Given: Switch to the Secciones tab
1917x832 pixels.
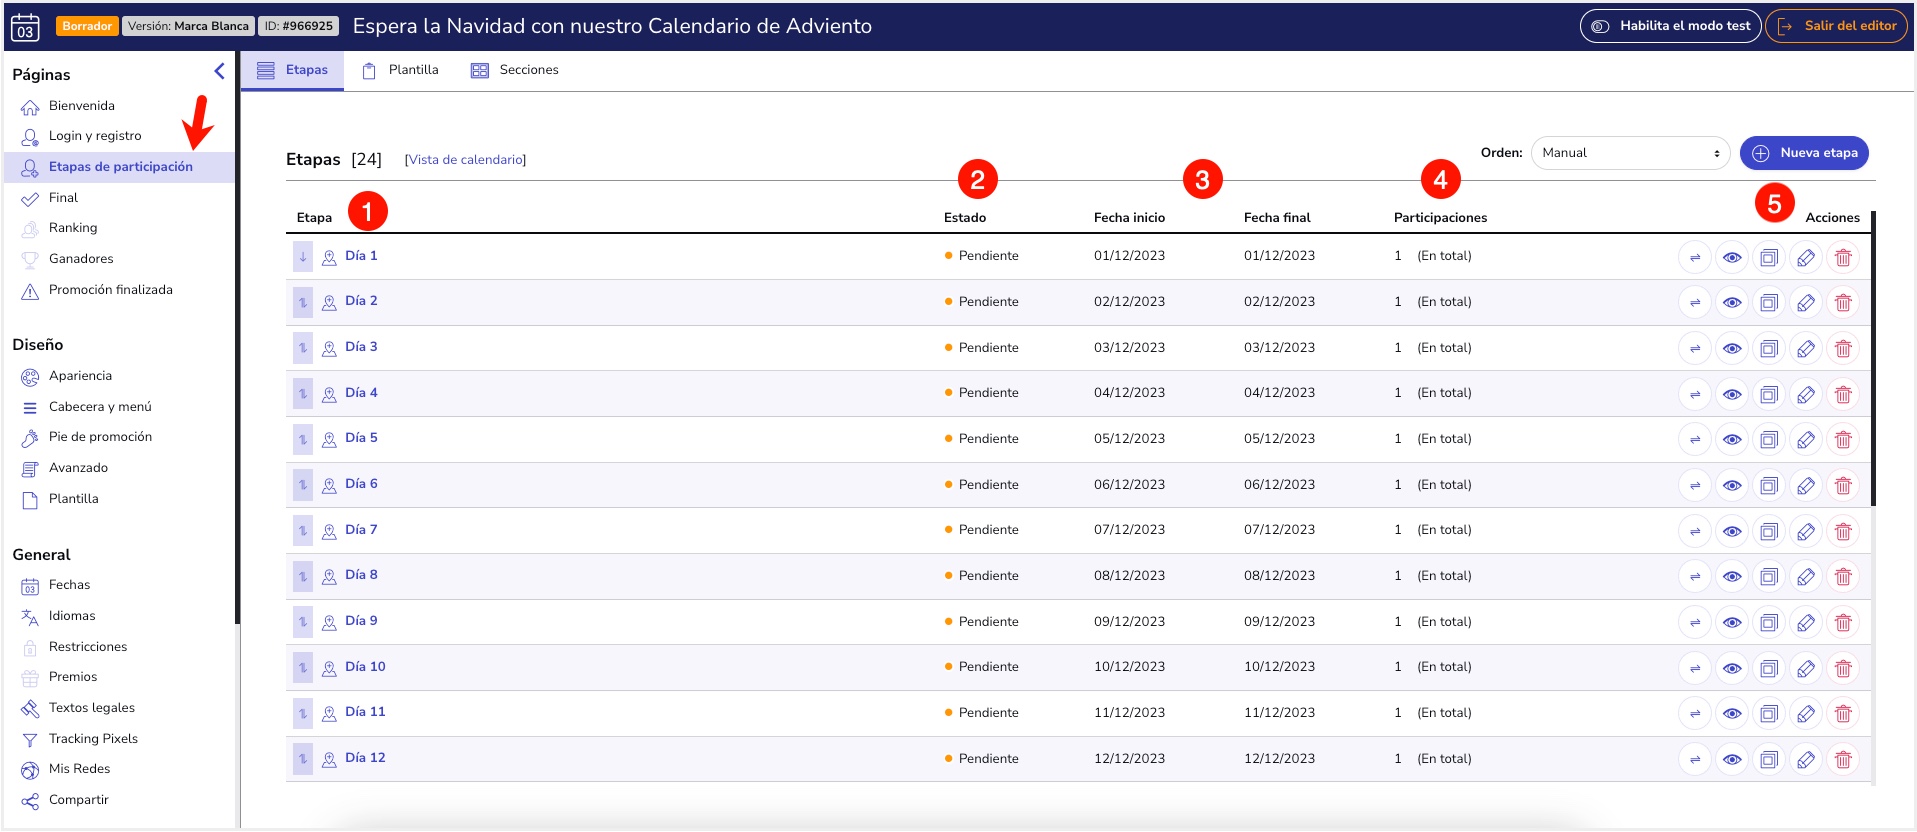Looking at the screenshot, I should click(515, 70).
